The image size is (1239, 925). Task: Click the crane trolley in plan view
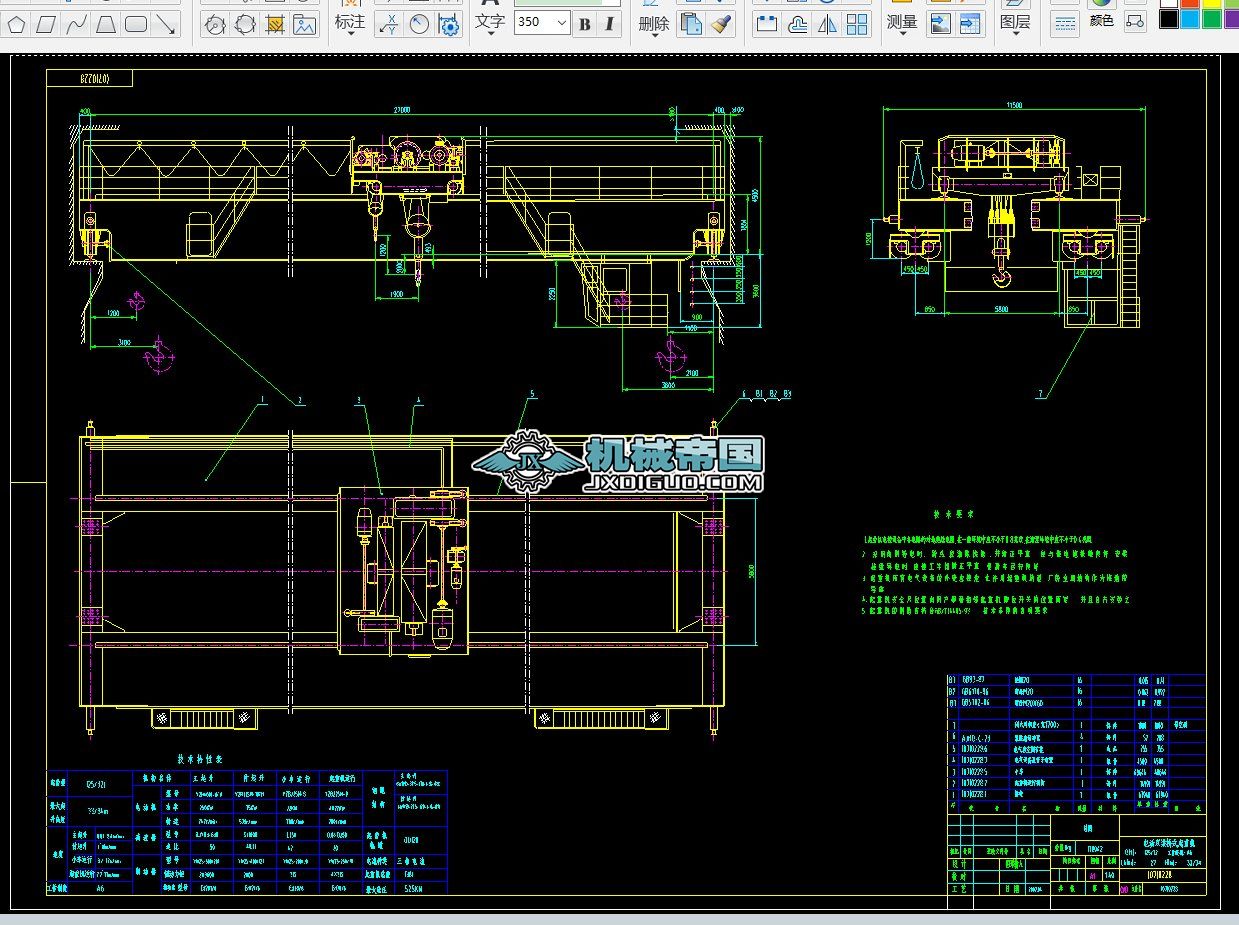tap(404, 571)
